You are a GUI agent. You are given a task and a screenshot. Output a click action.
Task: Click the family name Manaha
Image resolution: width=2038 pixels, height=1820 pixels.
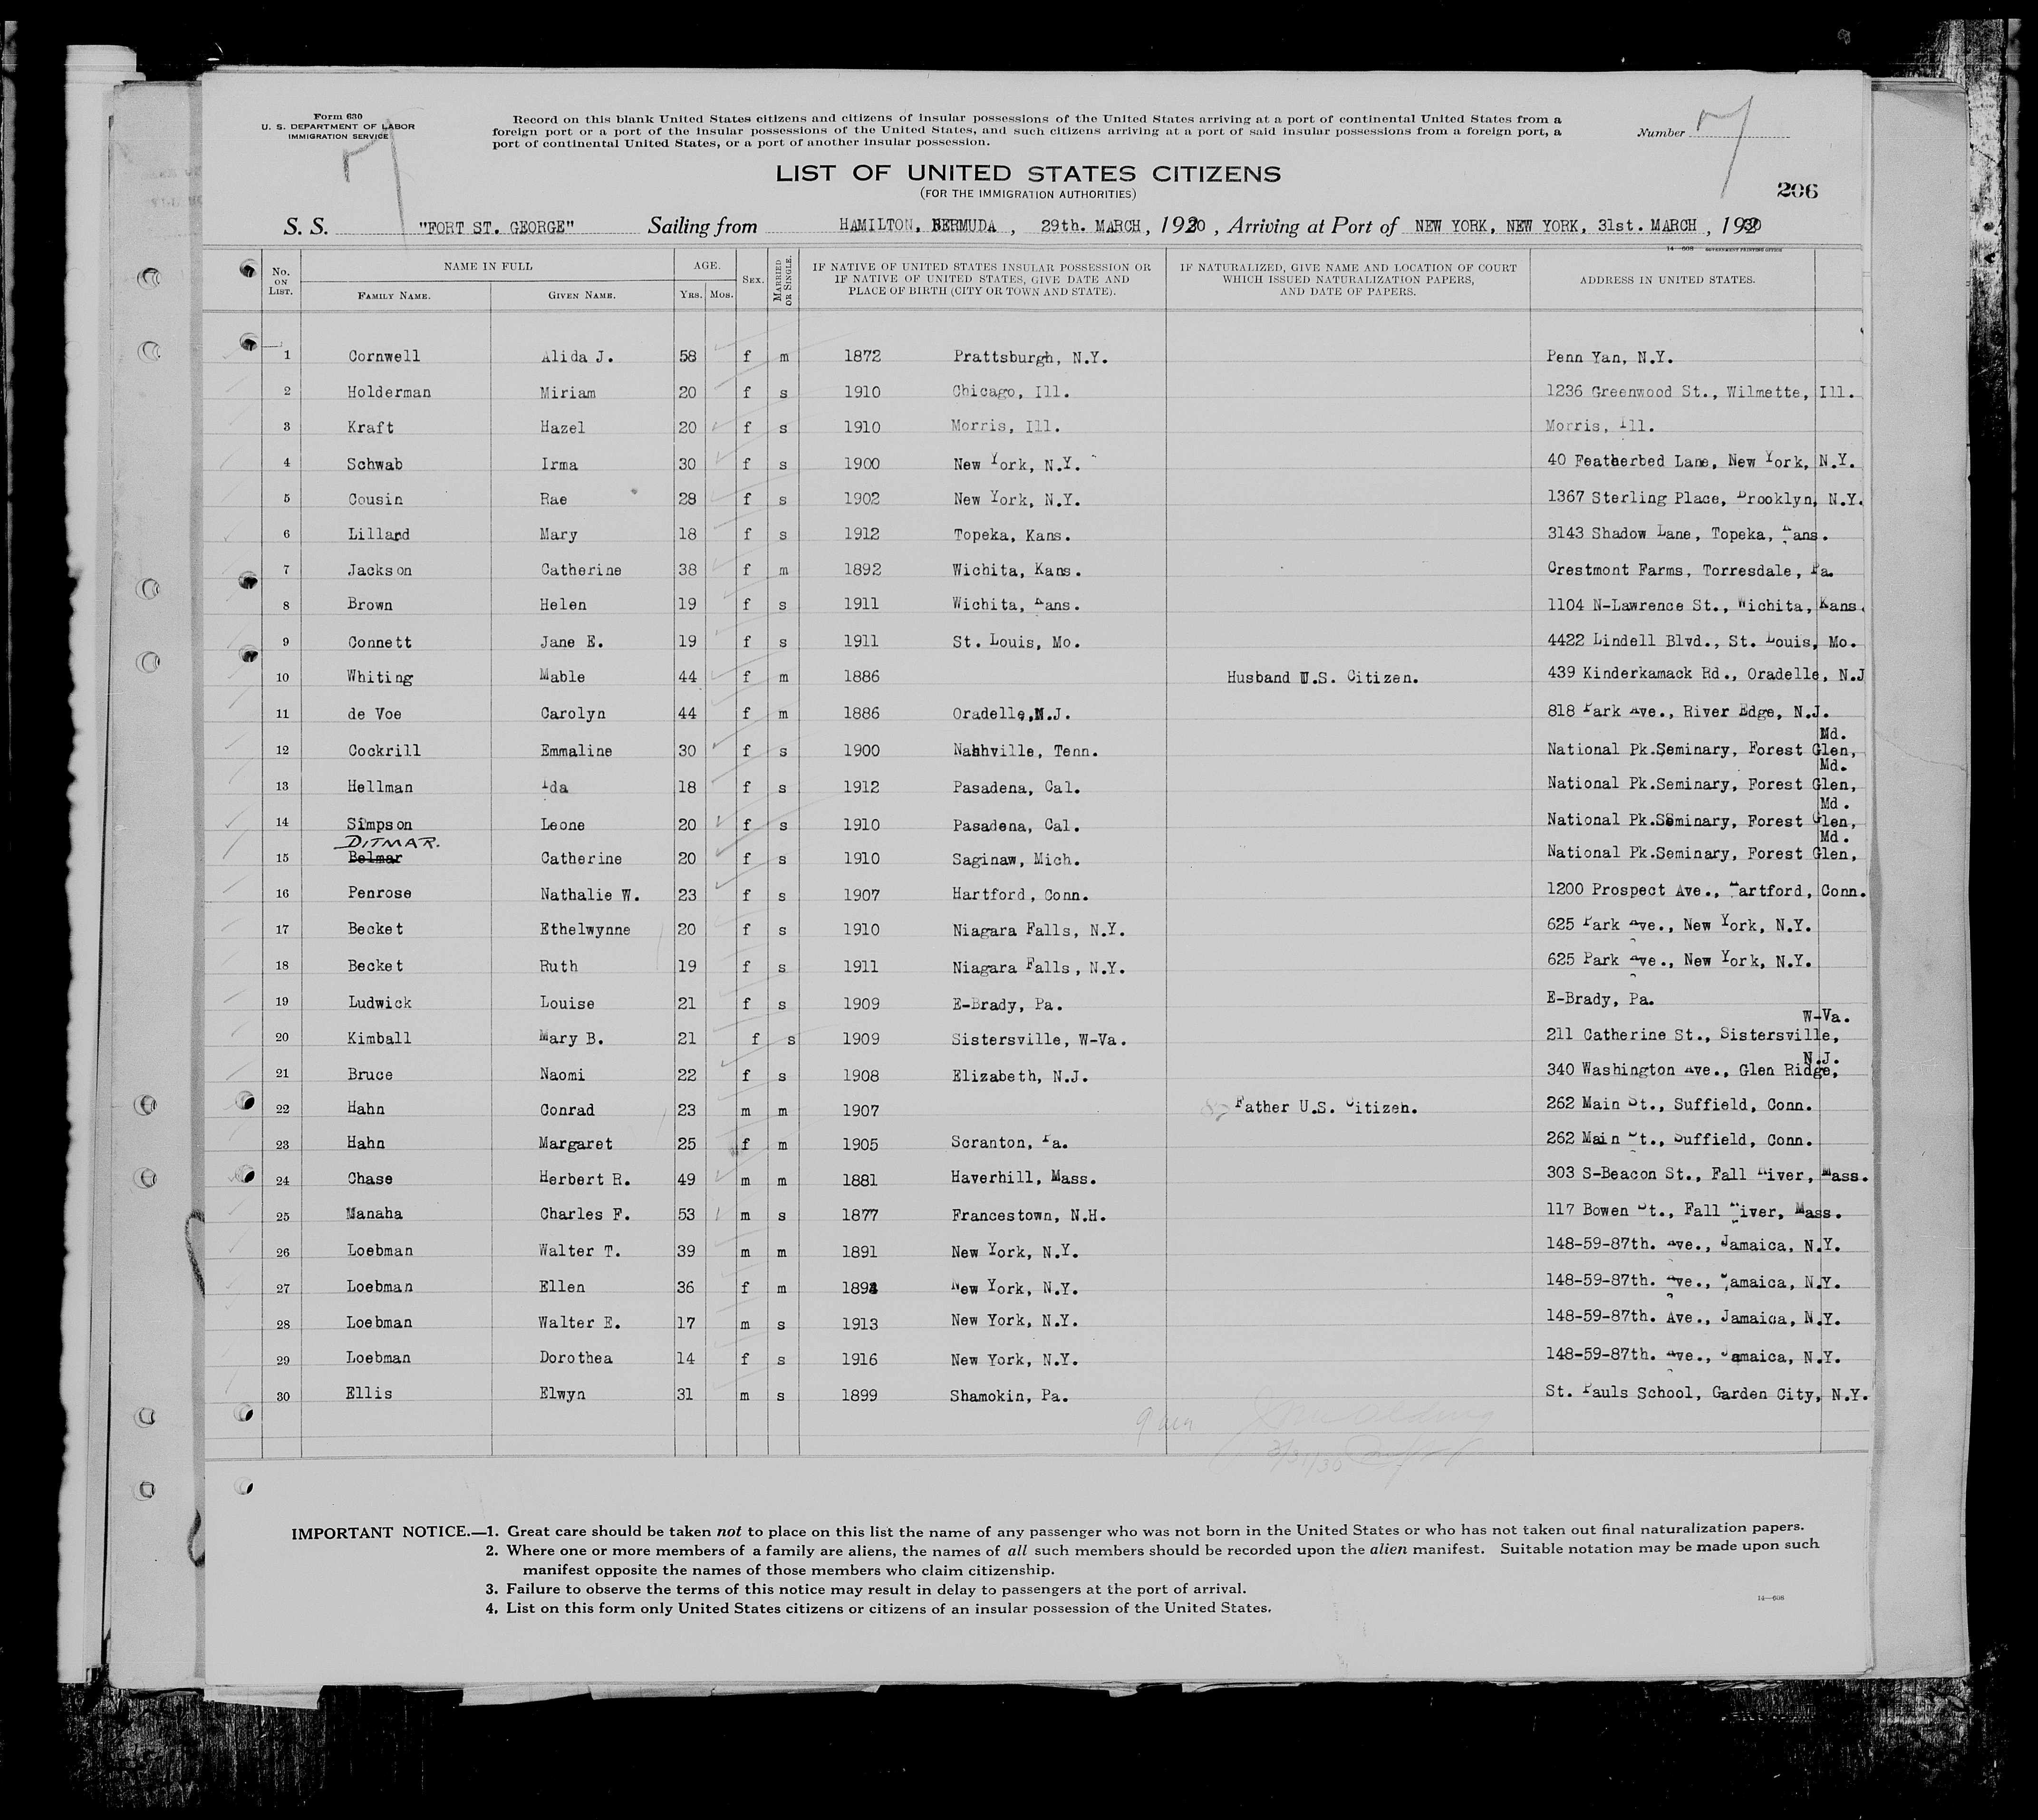click(x=375, y=1214)
